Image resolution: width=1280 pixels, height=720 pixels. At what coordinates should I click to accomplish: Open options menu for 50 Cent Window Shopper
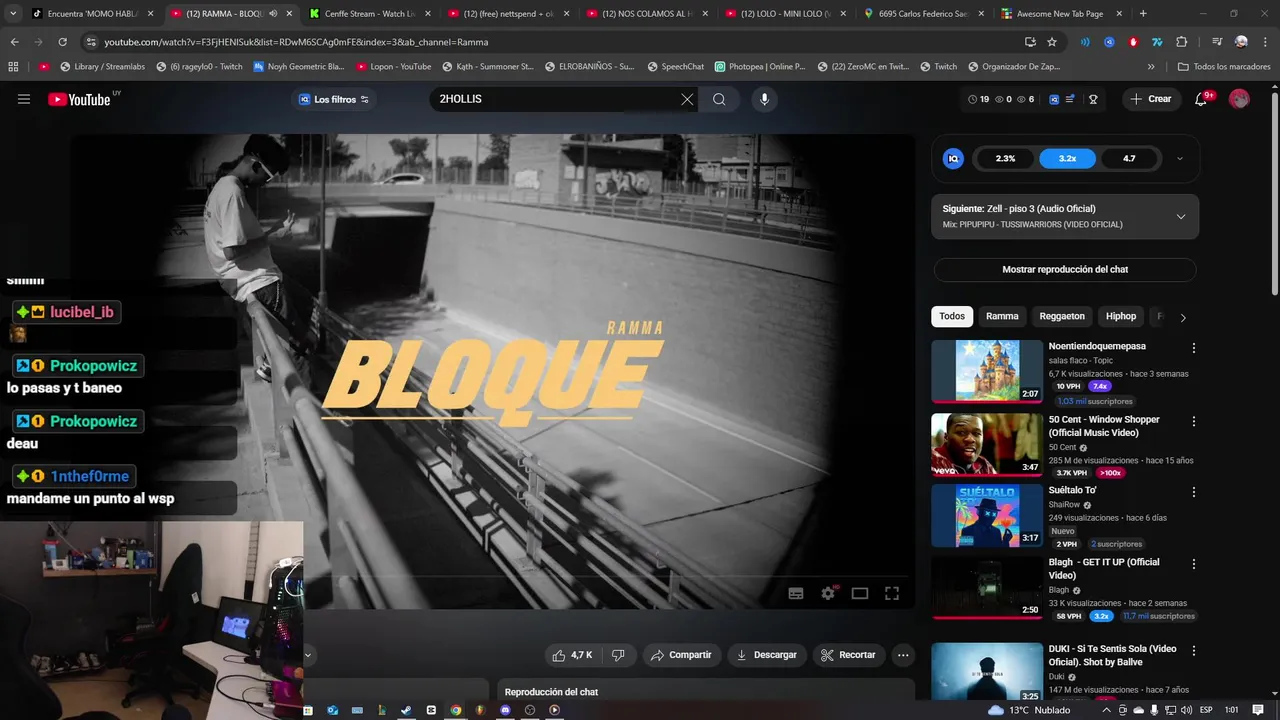[1193, 421]
